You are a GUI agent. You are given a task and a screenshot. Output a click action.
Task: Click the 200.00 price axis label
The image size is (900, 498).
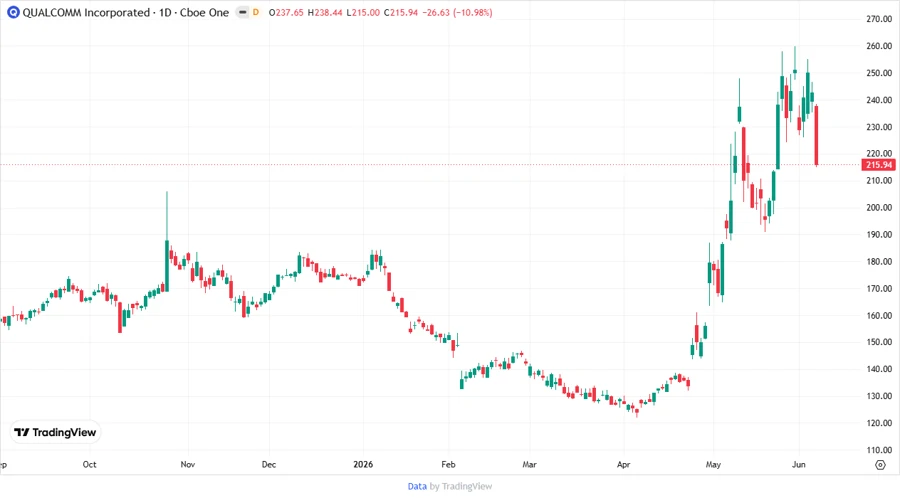(879, 208)
